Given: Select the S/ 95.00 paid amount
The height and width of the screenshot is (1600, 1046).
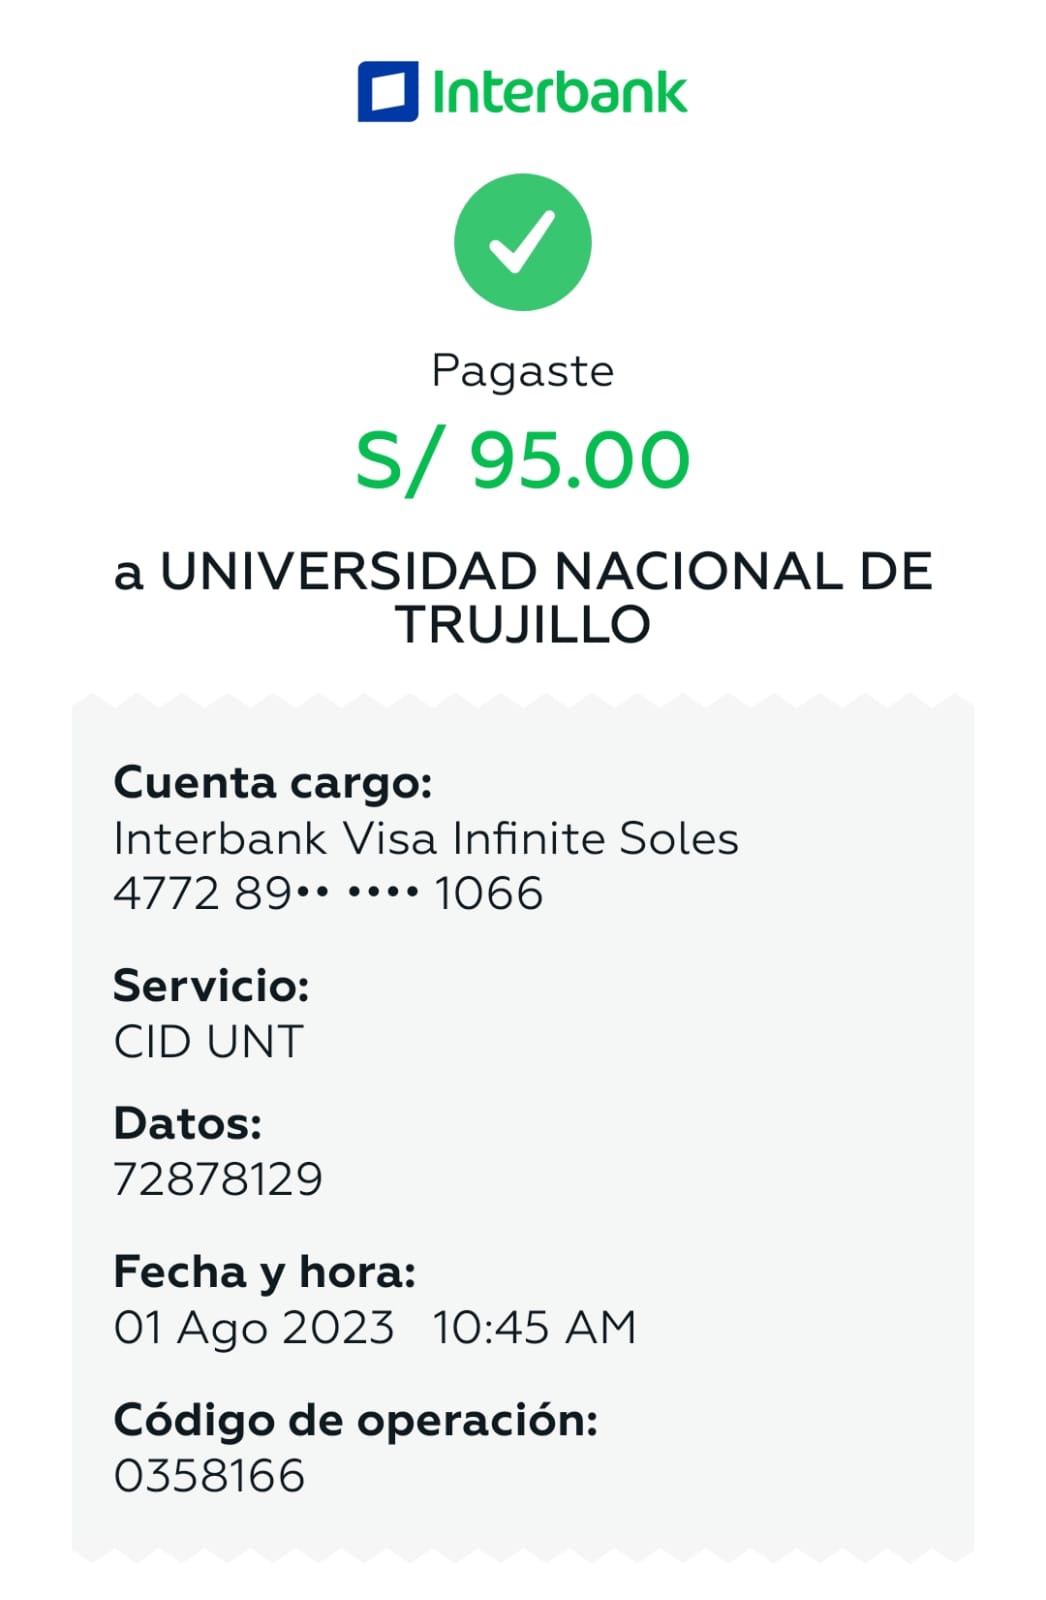Looking at the screenshot, I should (x=522, y=460).
